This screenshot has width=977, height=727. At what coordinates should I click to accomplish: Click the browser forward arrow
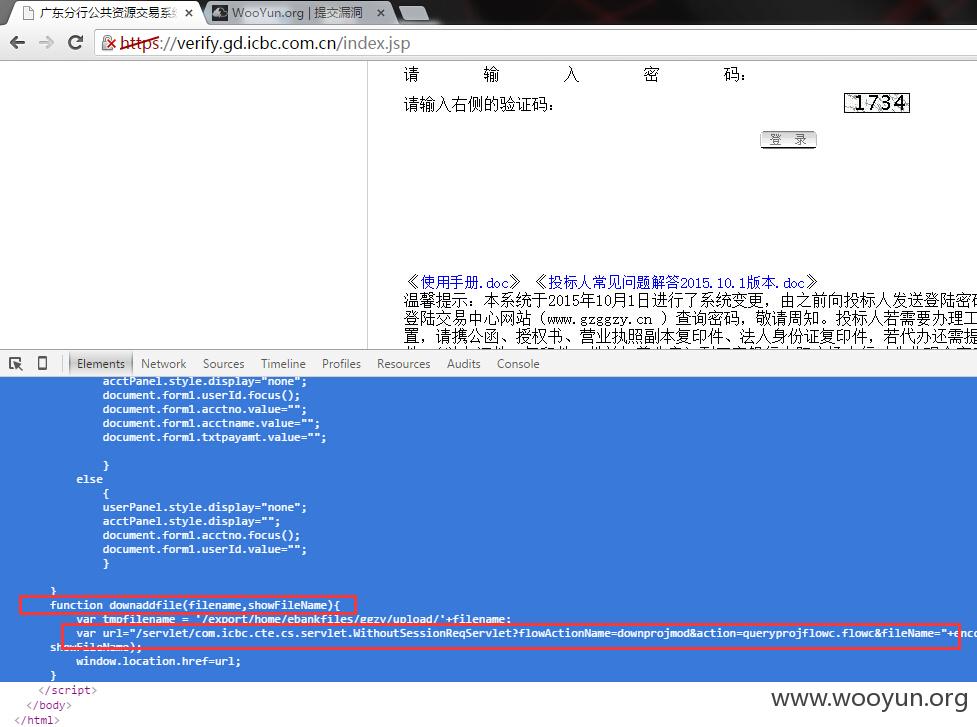coord(46,42)
